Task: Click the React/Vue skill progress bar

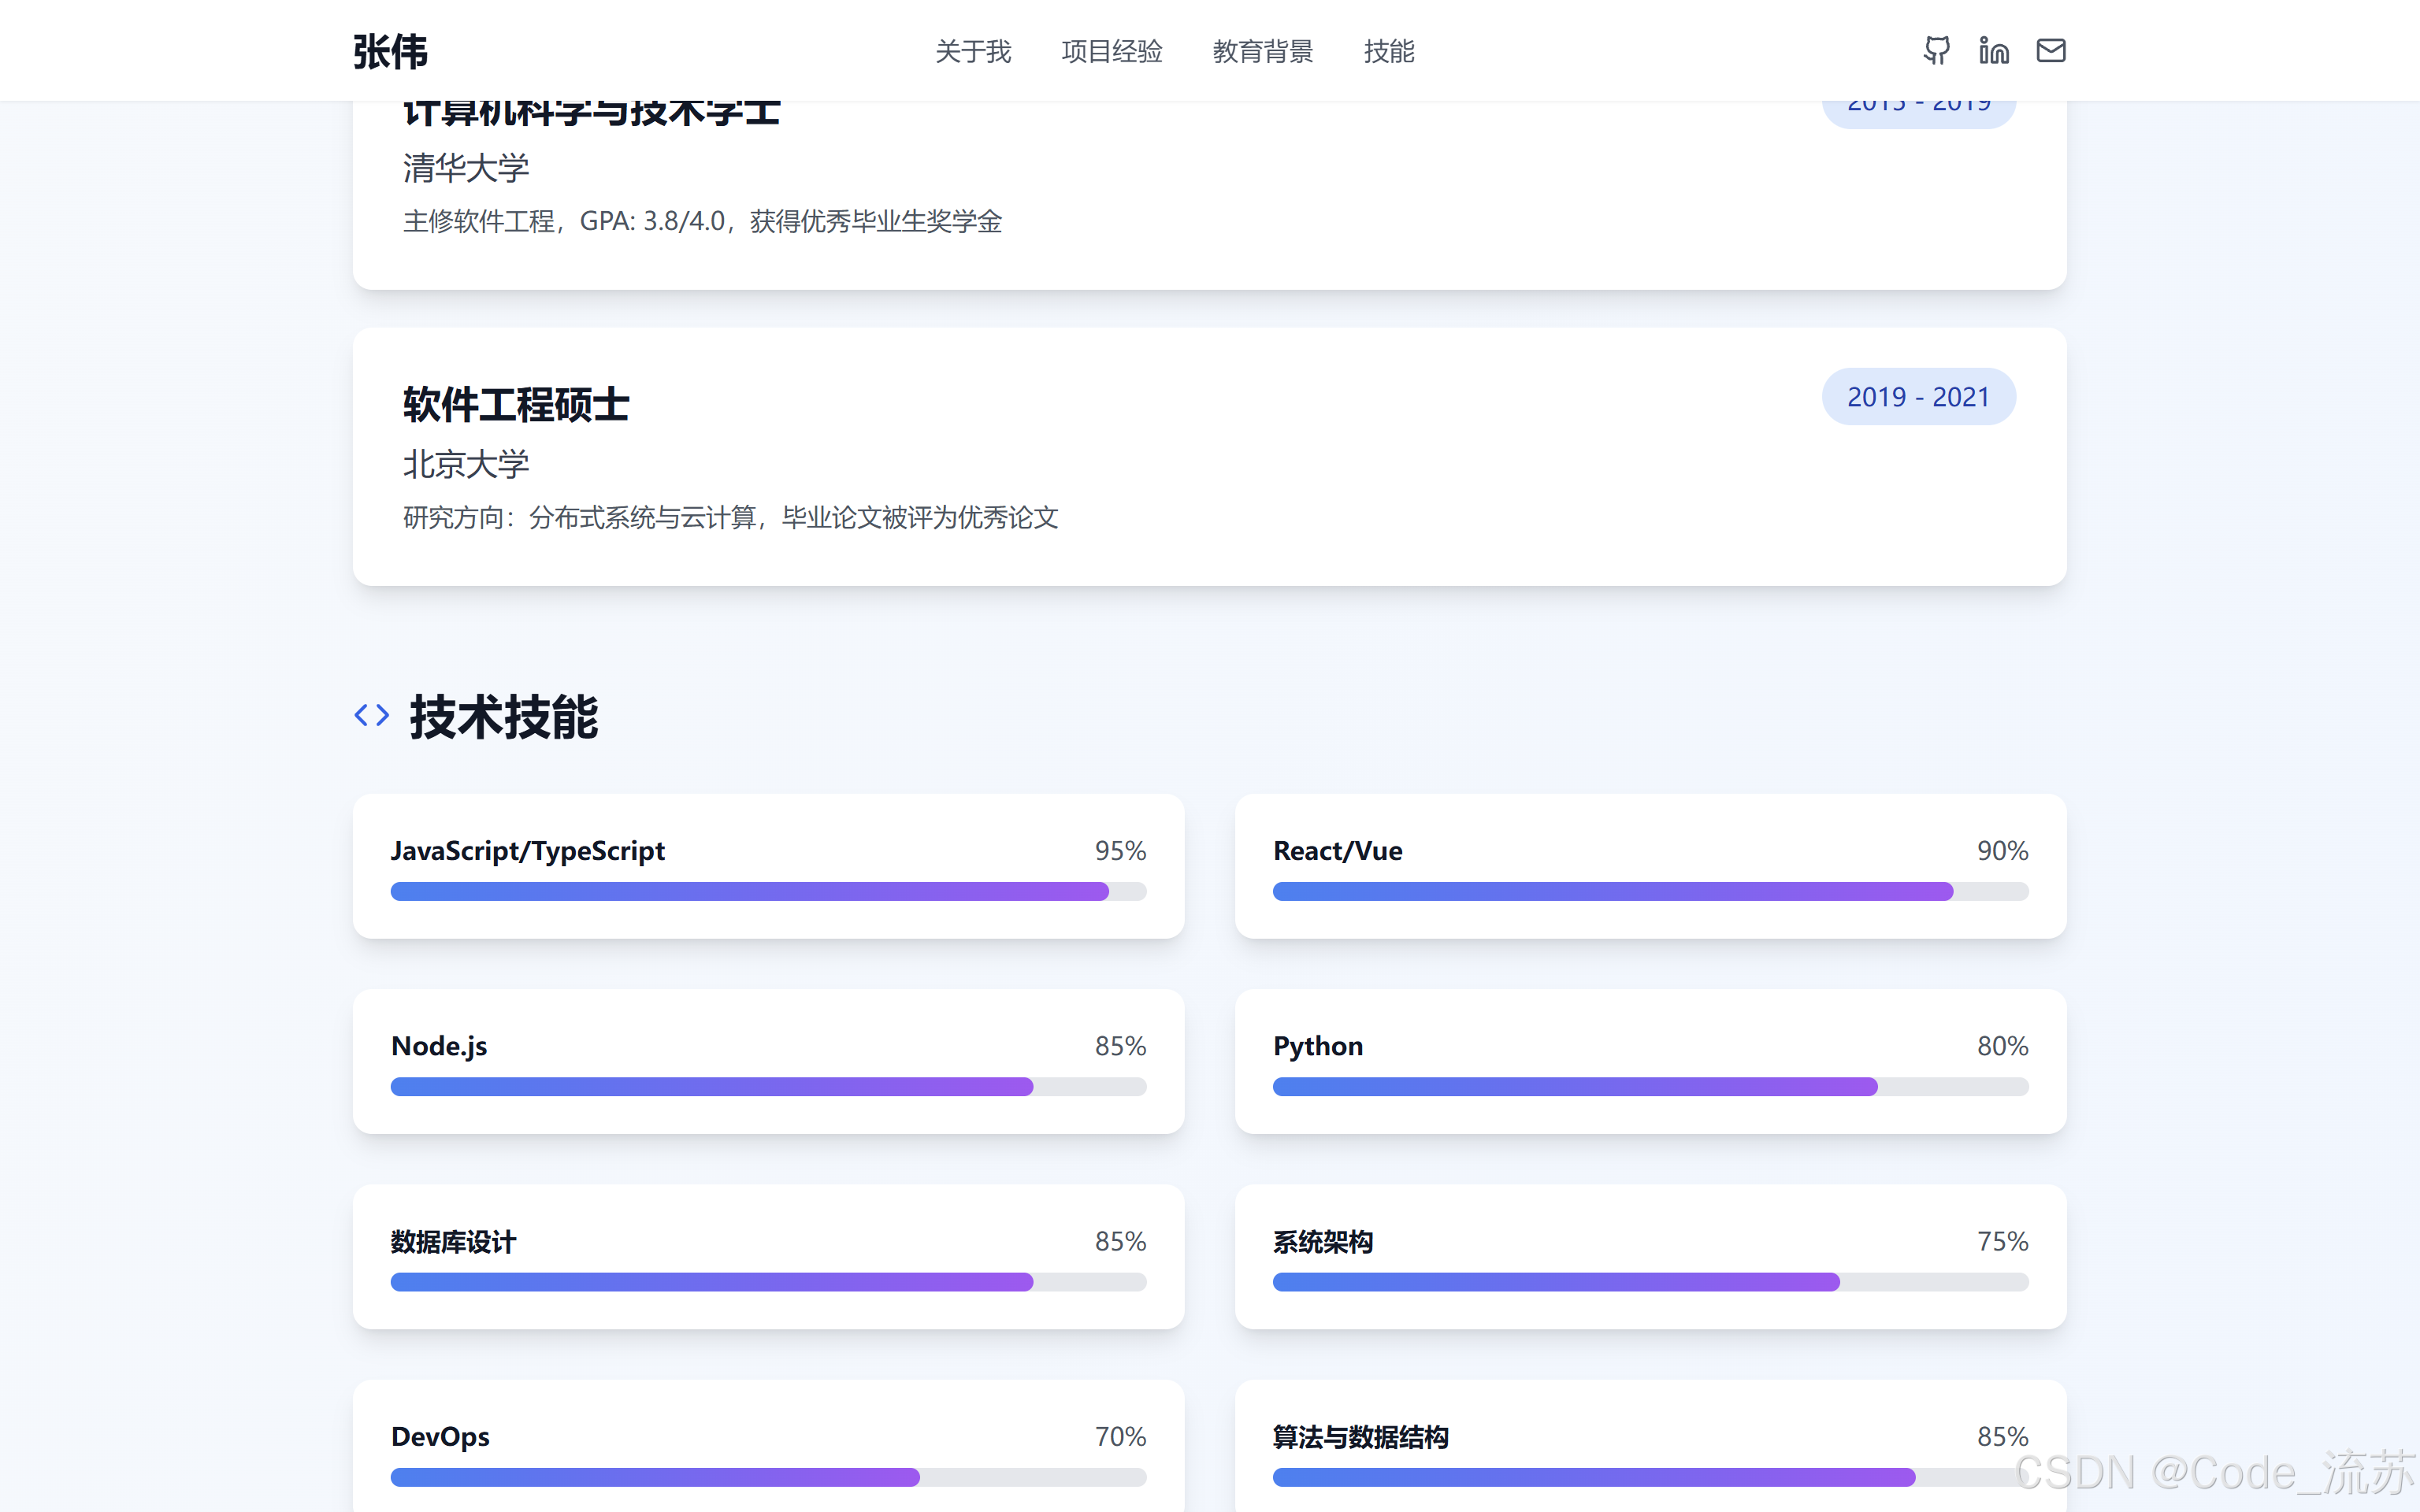Action: (1650, 891)
